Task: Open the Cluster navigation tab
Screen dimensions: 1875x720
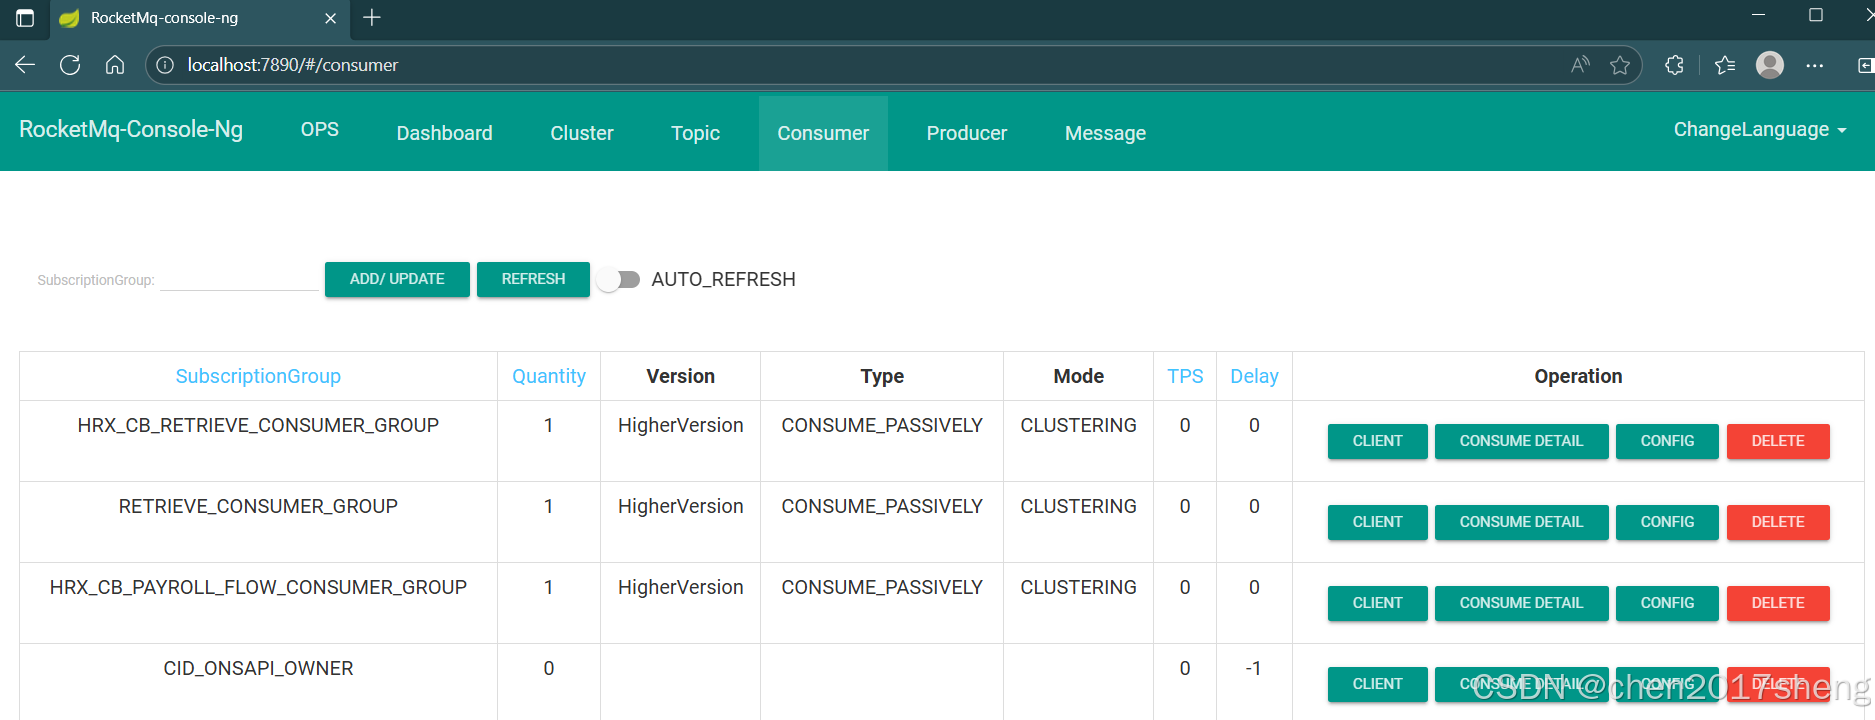Action: (x=582, y=133)
